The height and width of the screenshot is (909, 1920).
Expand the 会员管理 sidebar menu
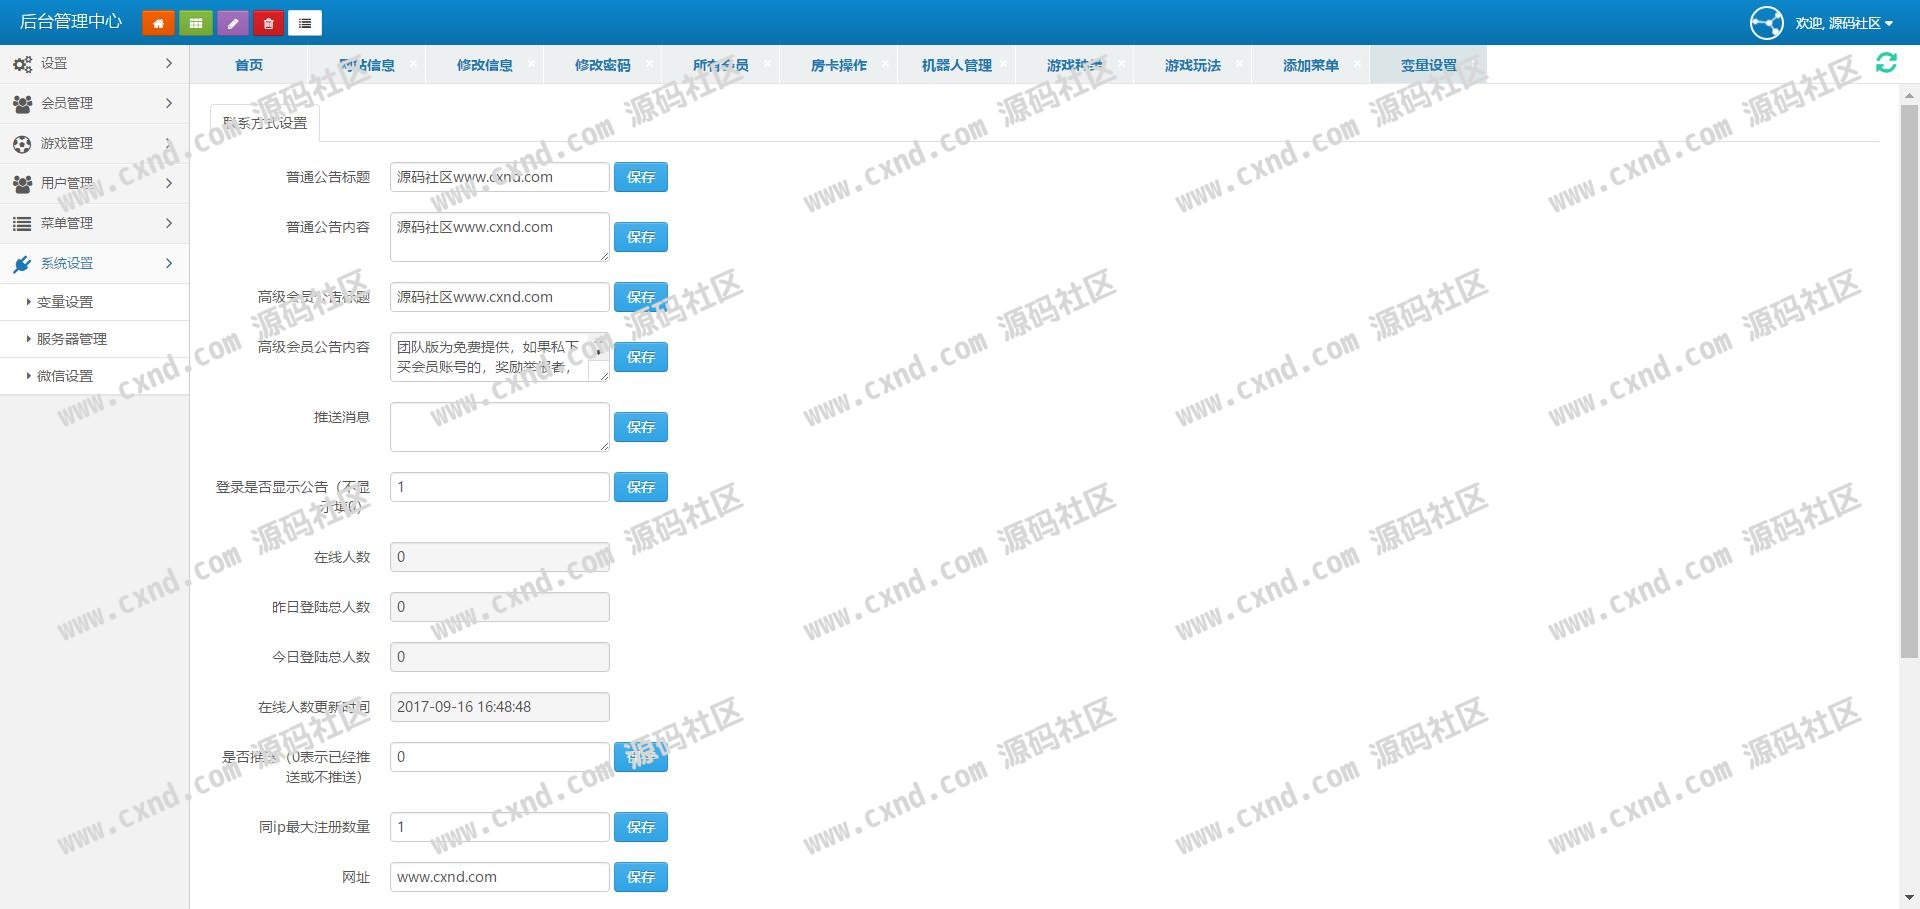94,104
